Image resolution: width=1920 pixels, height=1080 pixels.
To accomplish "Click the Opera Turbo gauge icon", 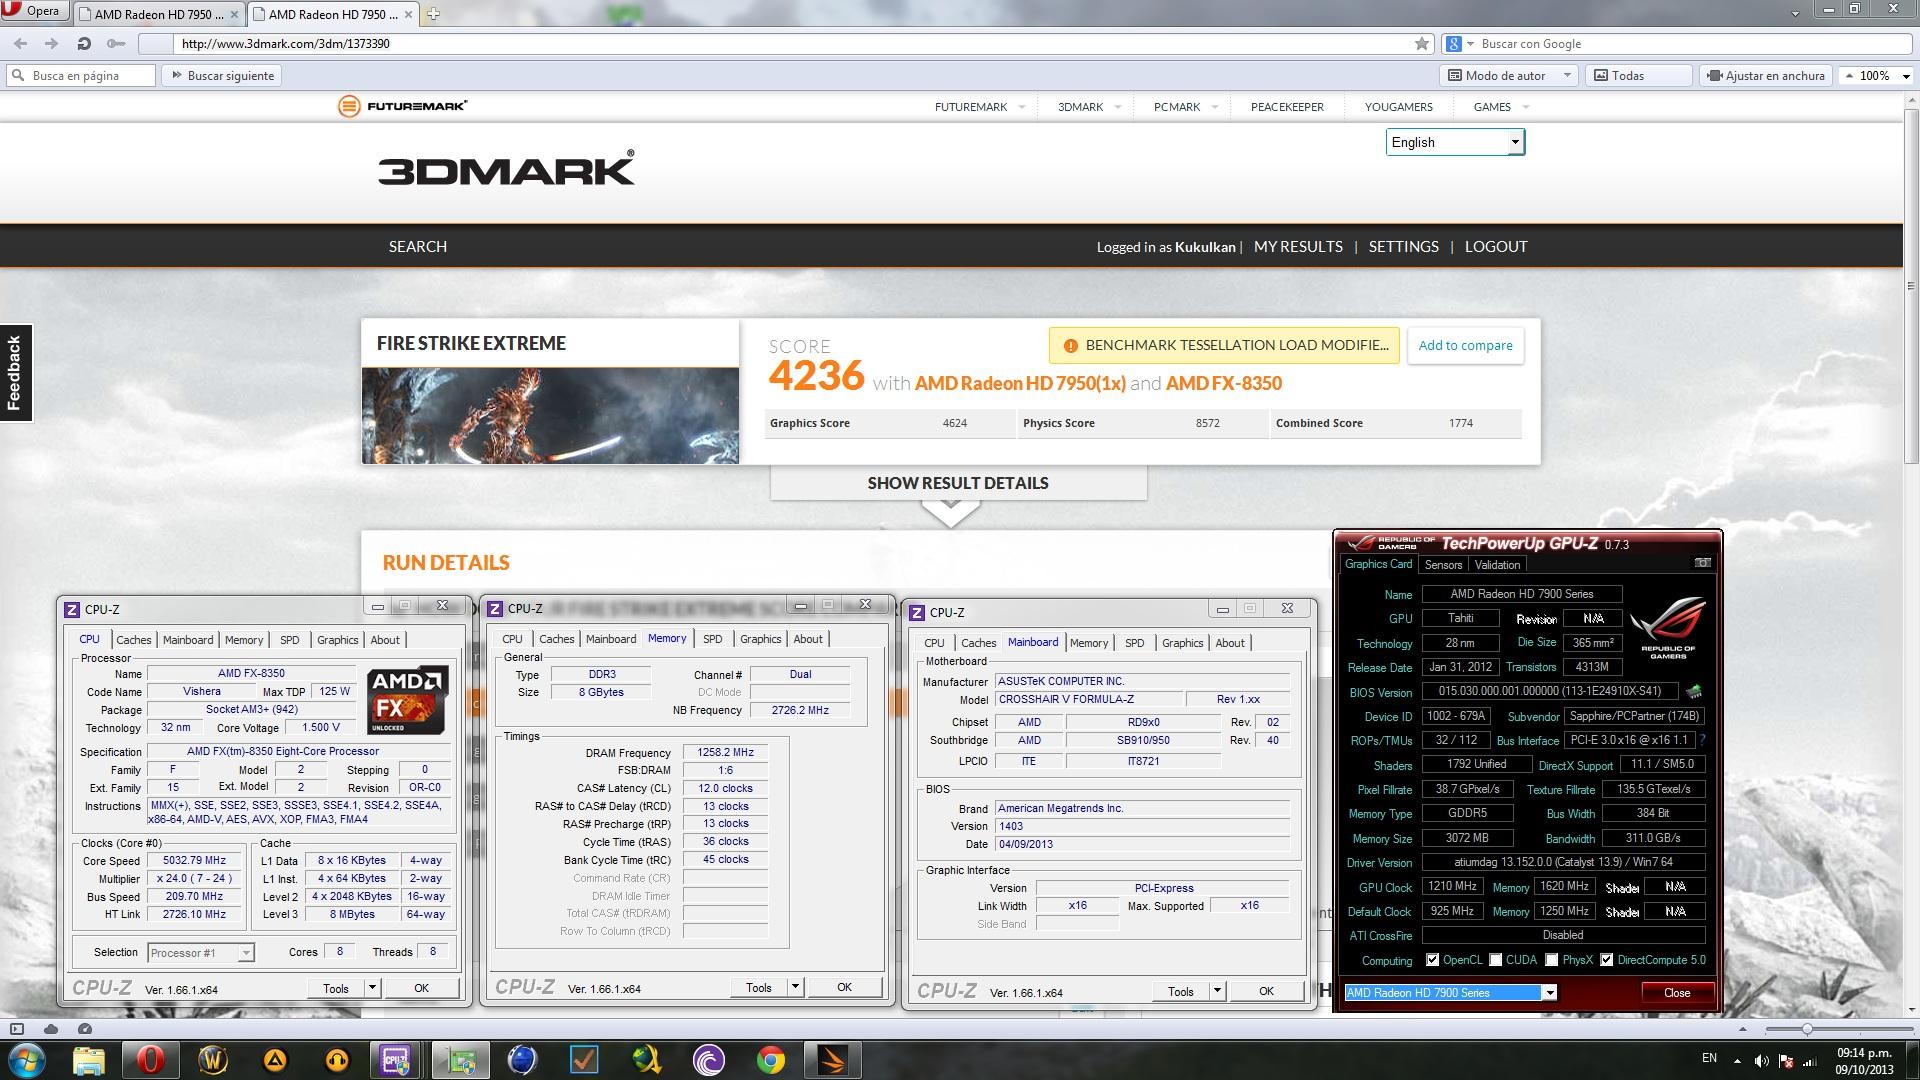I will coord(85,1028).
